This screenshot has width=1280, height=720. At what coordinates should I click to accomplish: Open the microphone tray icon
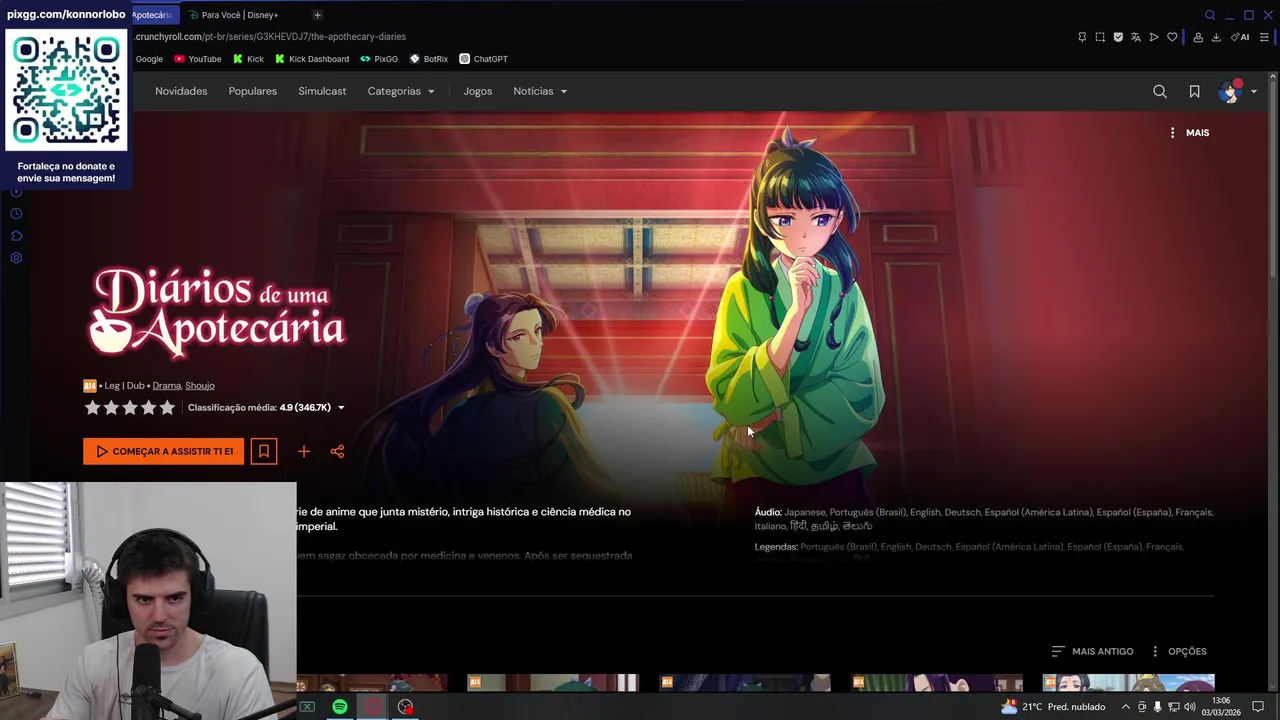pos(1158,707)
